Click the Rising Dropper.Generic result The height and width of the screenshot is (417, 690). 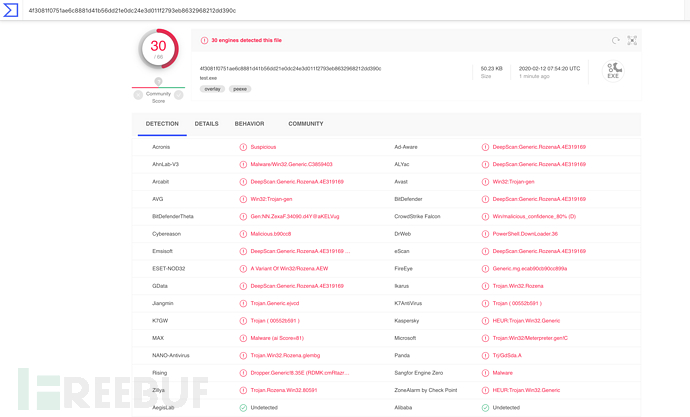click(x=300, y=373)
